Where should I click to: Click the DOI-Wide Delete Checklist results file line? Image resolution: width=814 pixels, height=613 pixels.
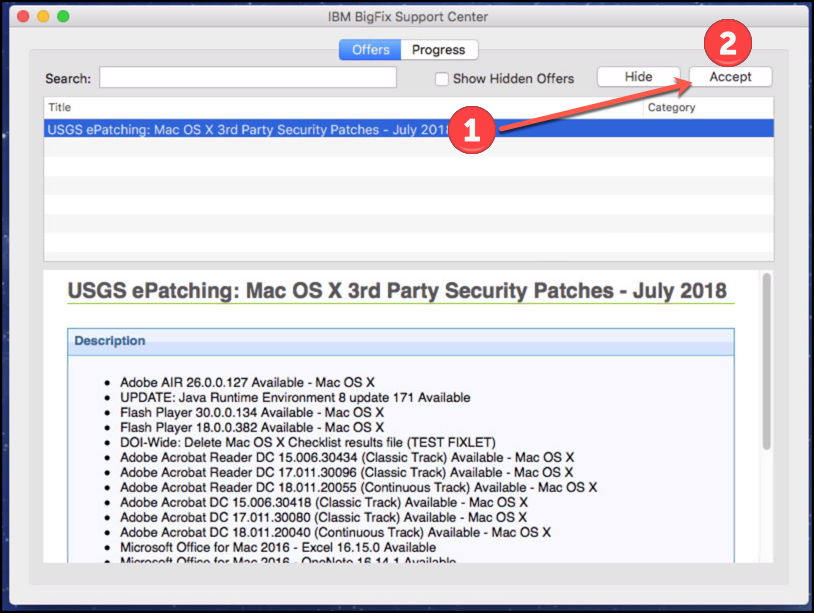pyautogui.click(x=308, y=443)
